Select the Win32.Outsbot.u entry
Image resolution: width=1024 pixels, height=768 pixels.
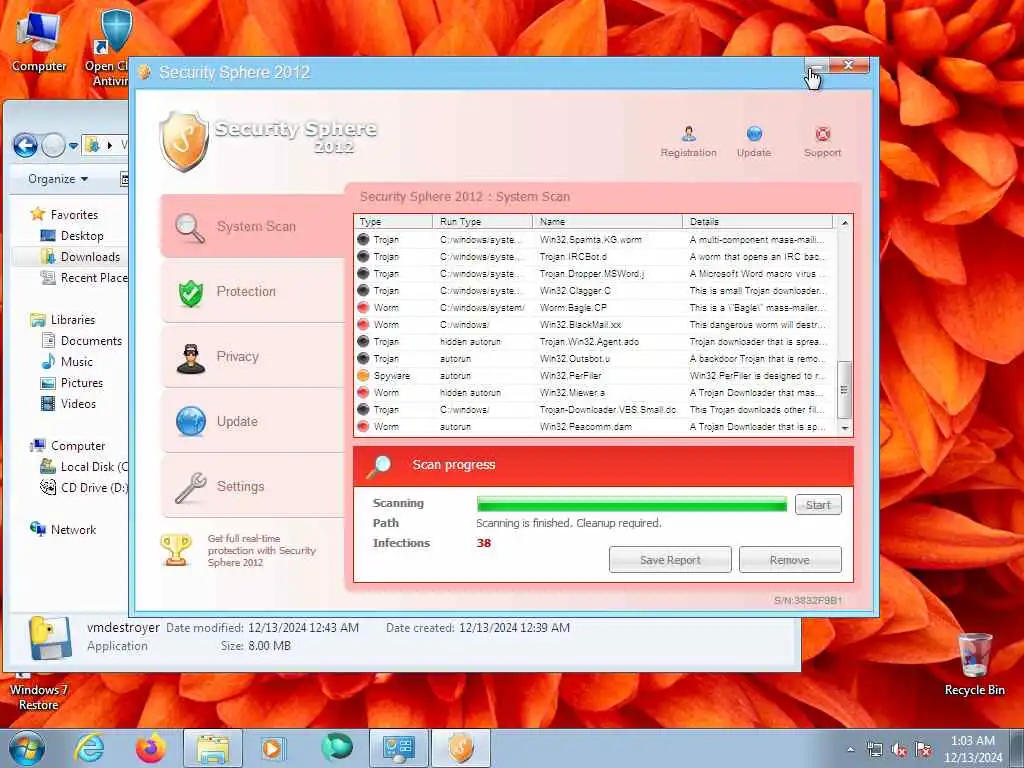(x=595, y=359)
